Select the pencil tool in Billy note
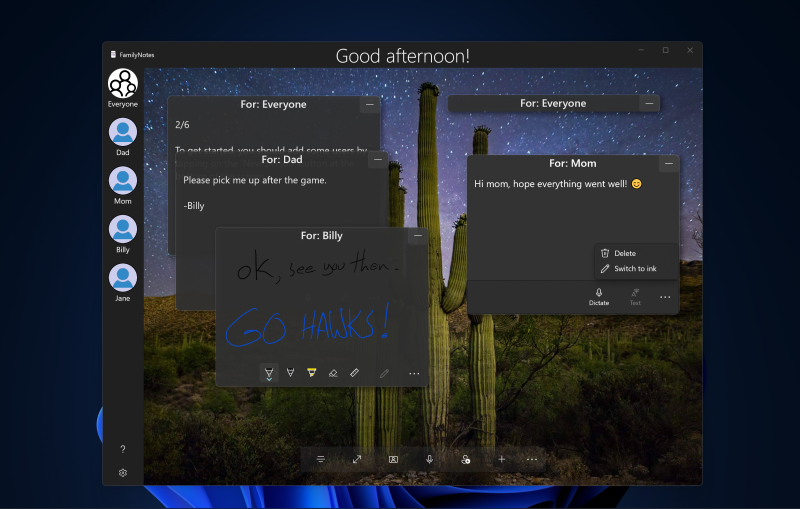 tap(290, 373)
